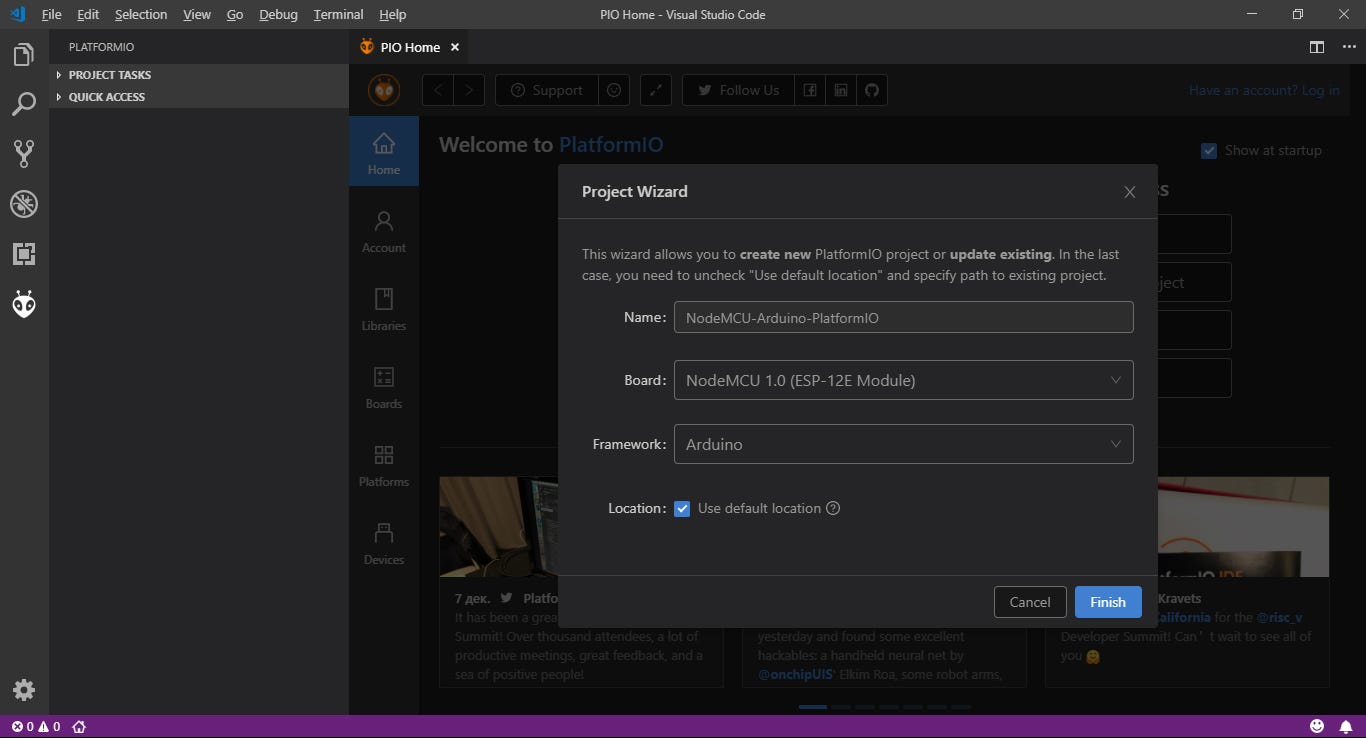This screenshot has height=738, width=1366.
Task: Go back with the left arrow in PIO Home
Action: [438, 90]
